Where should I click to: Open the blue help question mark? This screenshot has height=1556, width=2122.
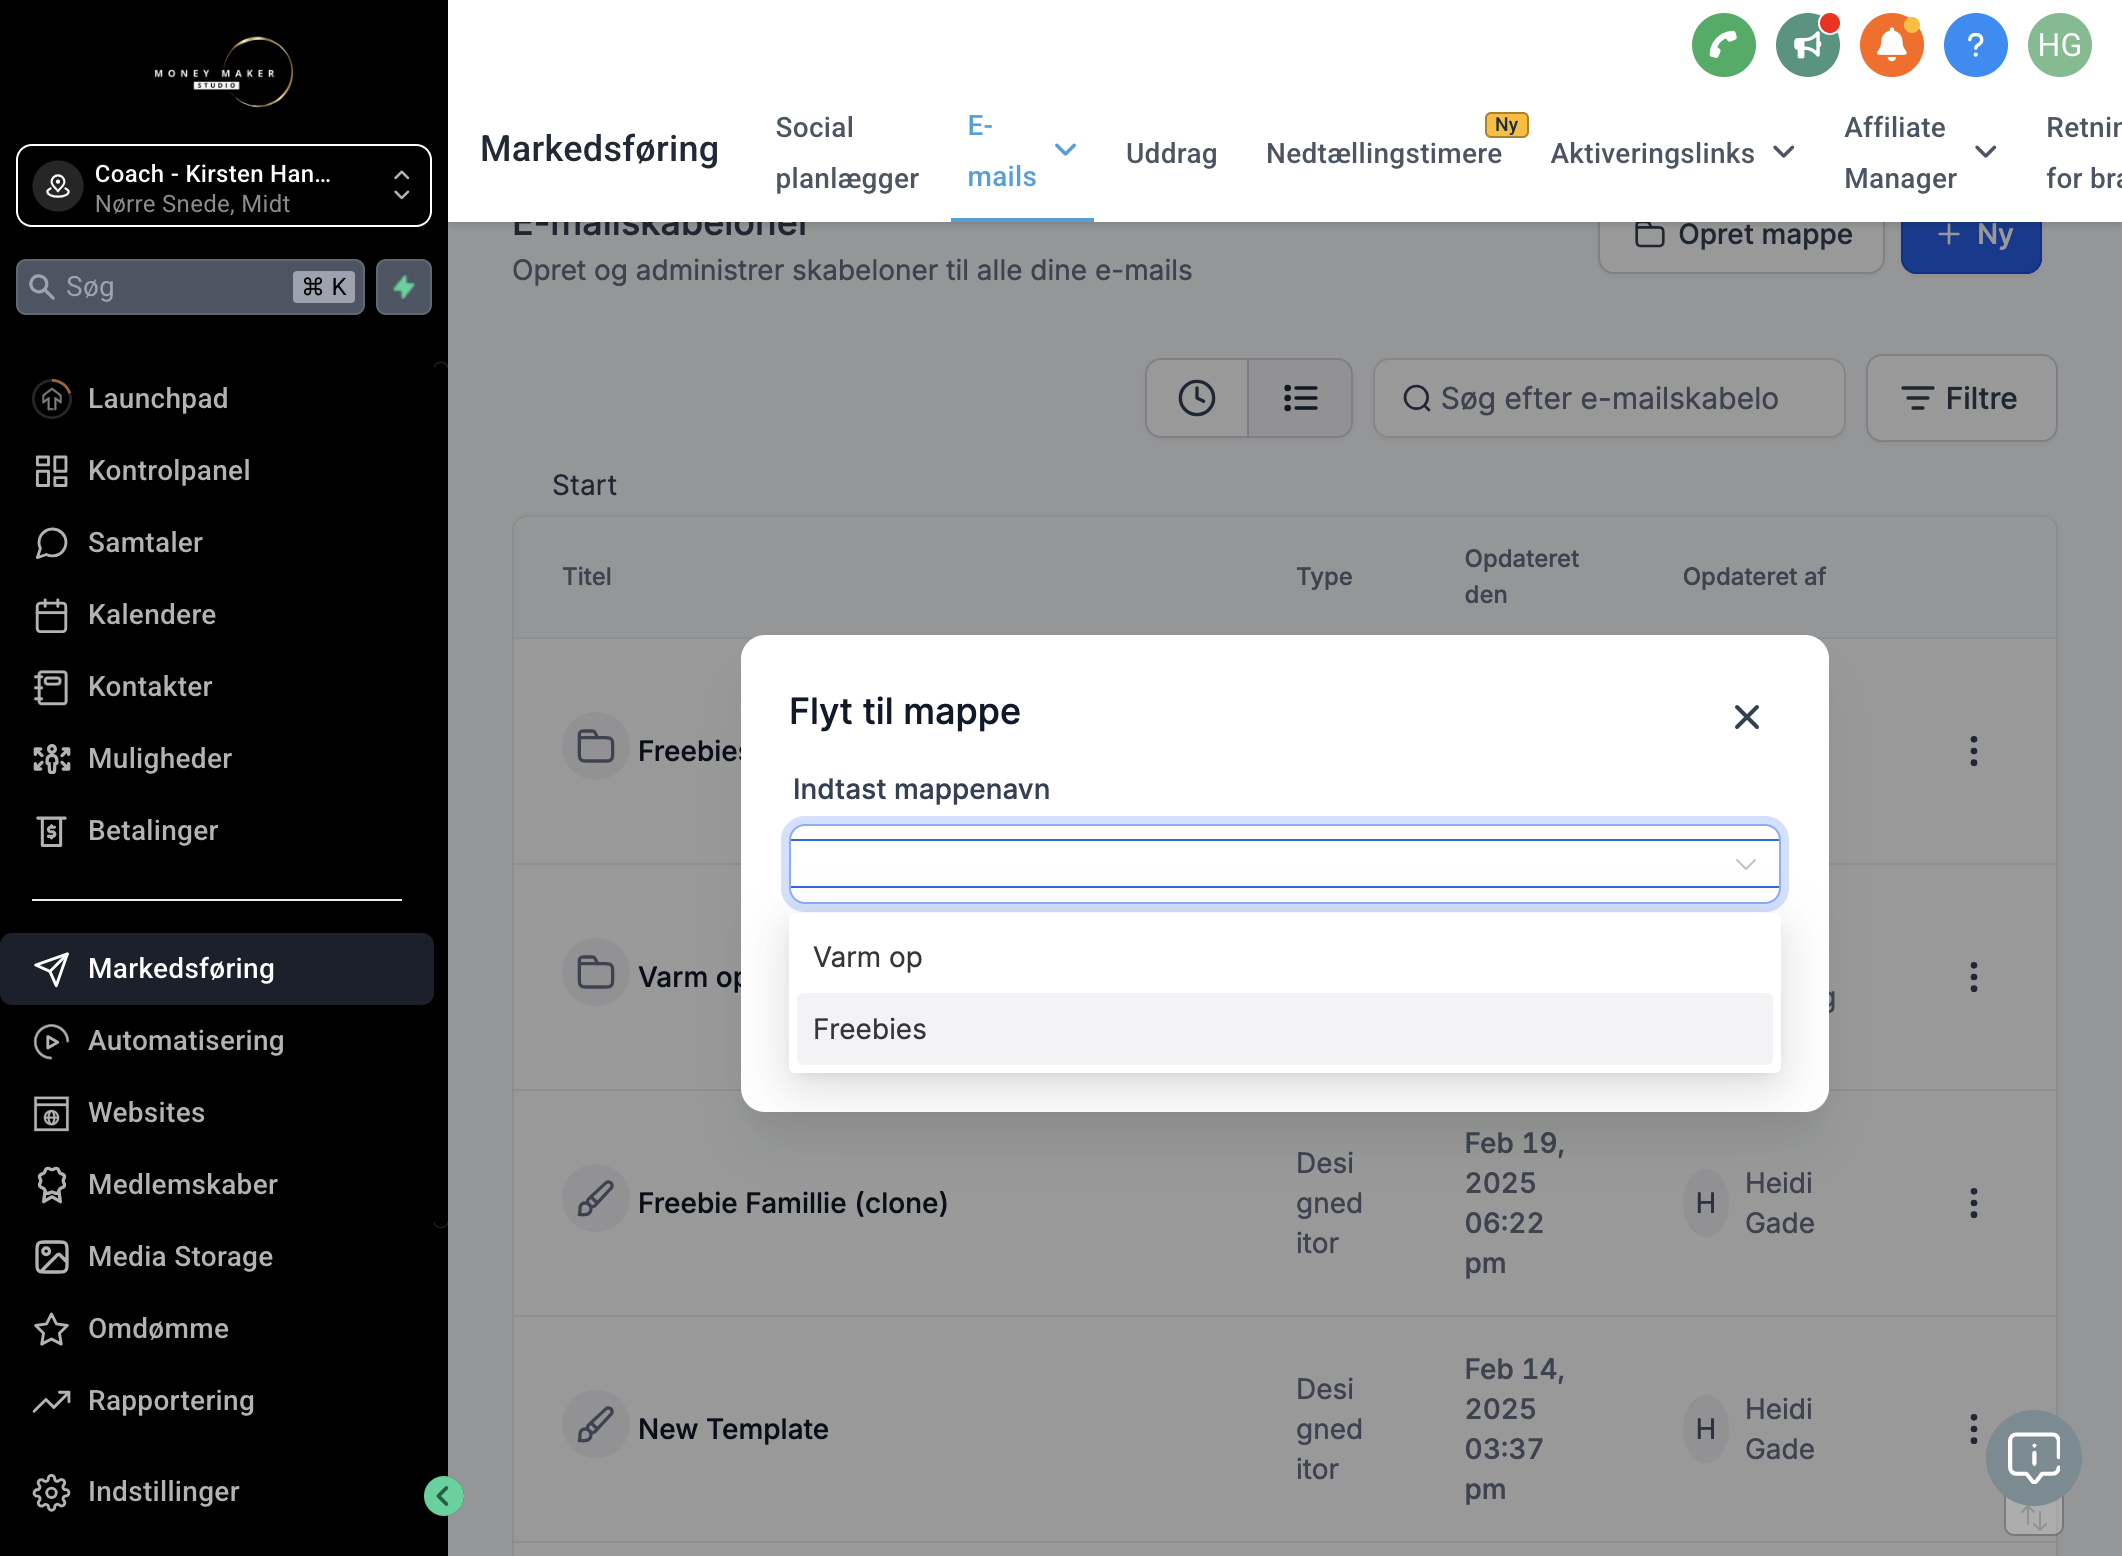coord(1975,45)
